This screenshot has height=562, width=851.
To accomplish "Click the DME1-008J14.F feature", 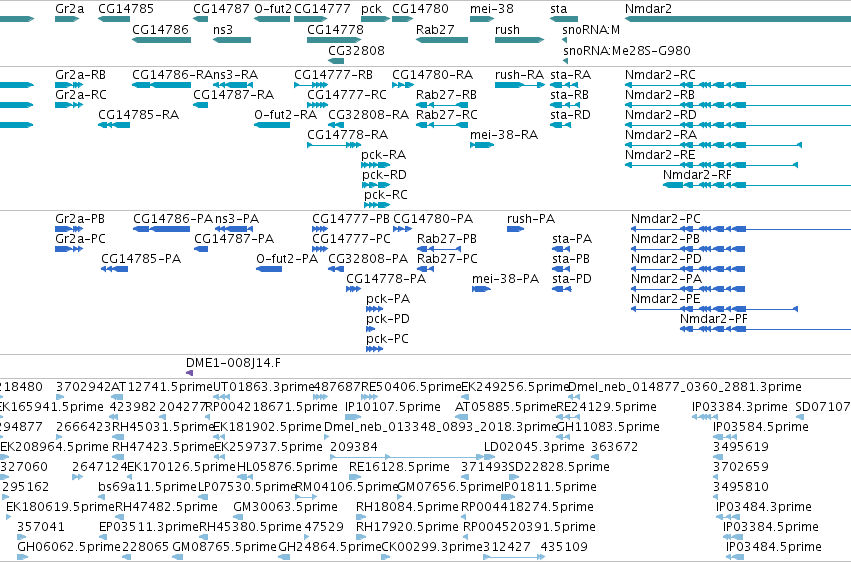I will tap(189, 373).
